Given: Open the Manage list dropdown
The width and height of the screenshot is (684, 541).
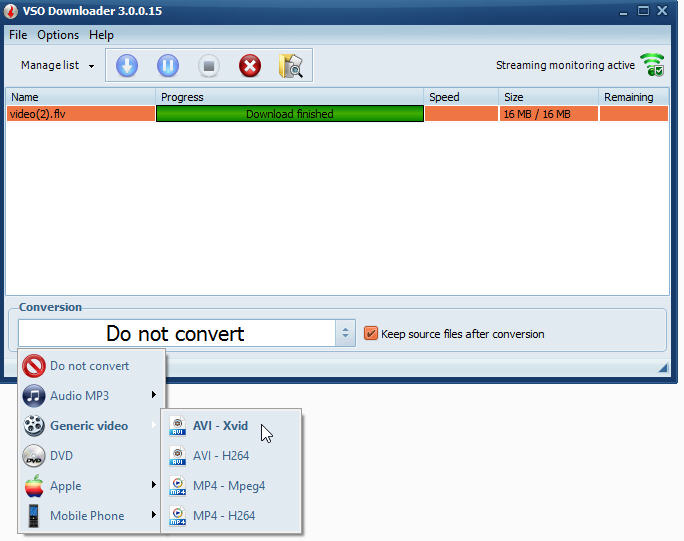Looking at the screenshot, I should click(58, 65).
